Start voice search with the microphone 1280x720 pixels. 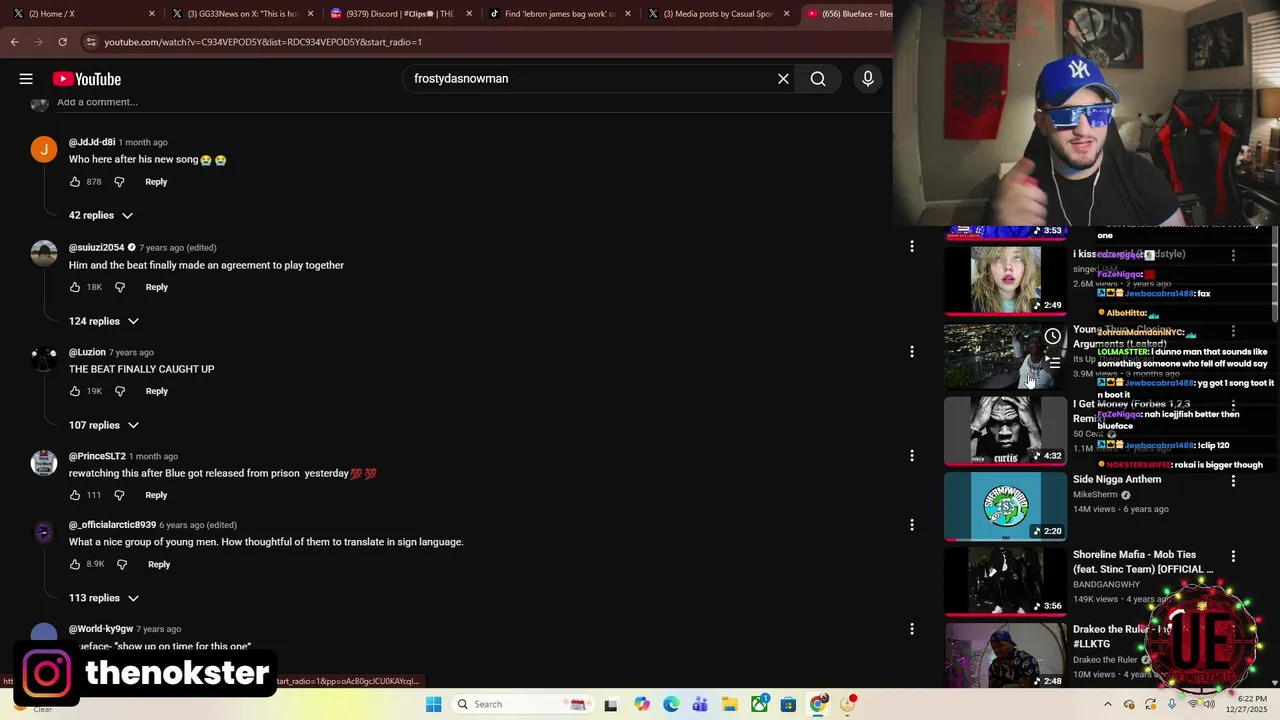[868, 79]
